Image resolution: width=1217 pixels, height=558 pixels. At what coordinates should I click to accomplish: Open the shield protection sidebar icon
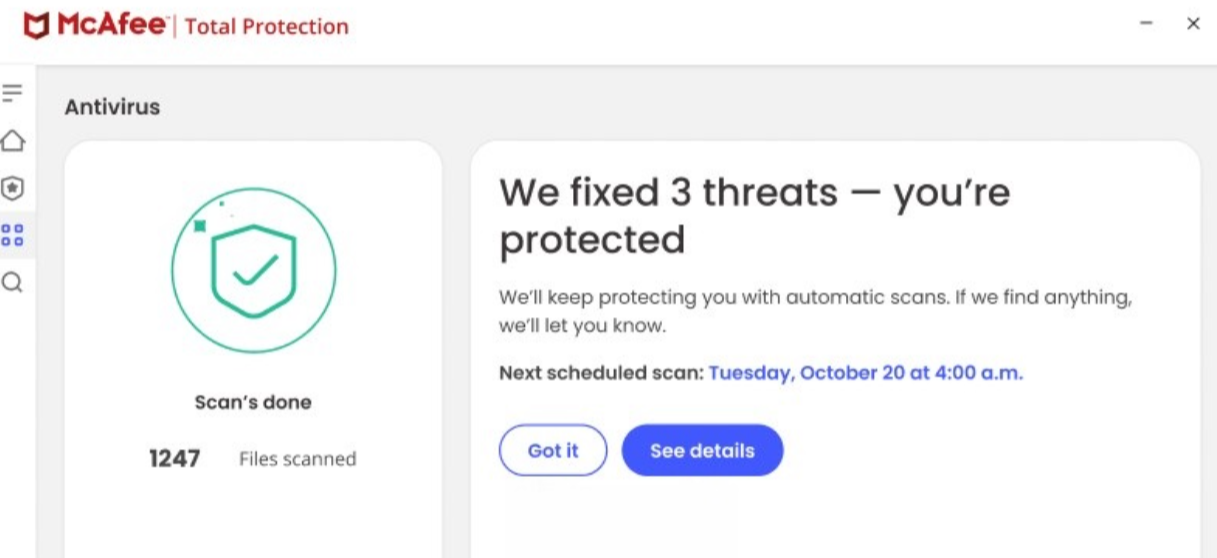12,188
